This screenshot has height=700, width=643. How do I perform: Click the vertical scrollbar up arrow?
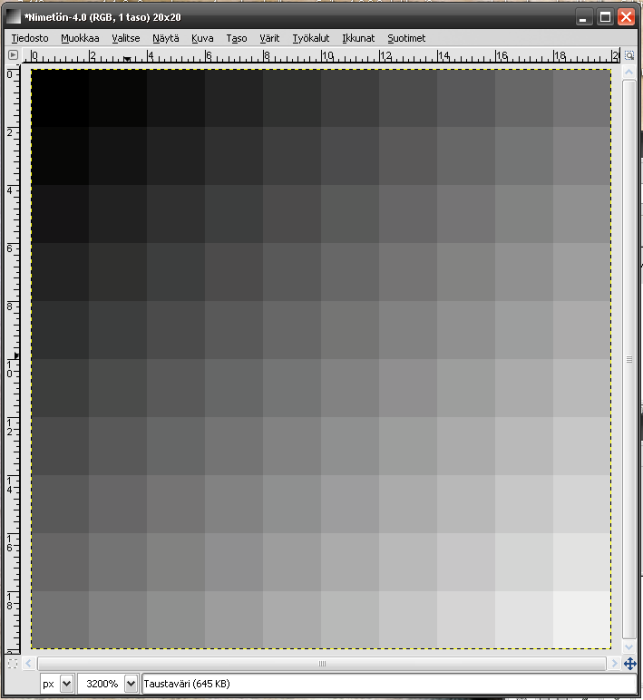coord(629,72)
